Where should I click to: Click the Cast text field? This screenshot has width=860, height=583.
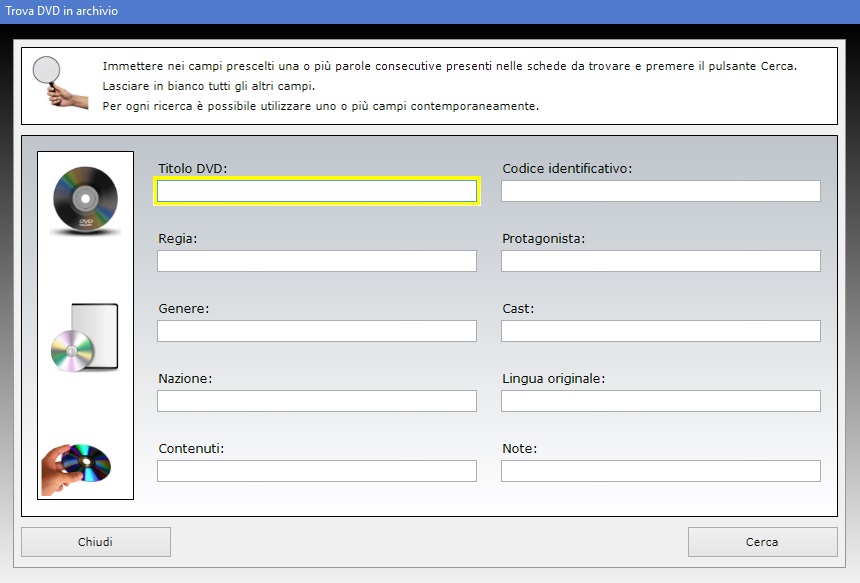click(x=660, y=331)
